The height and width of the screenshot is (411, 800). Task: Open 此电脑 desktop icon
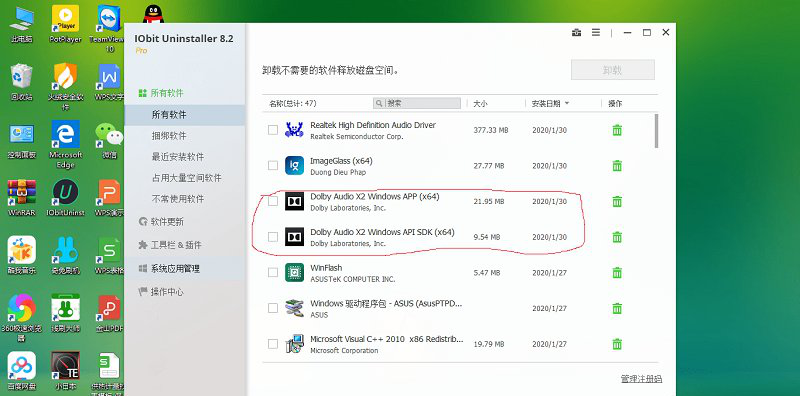click(22, 24)
